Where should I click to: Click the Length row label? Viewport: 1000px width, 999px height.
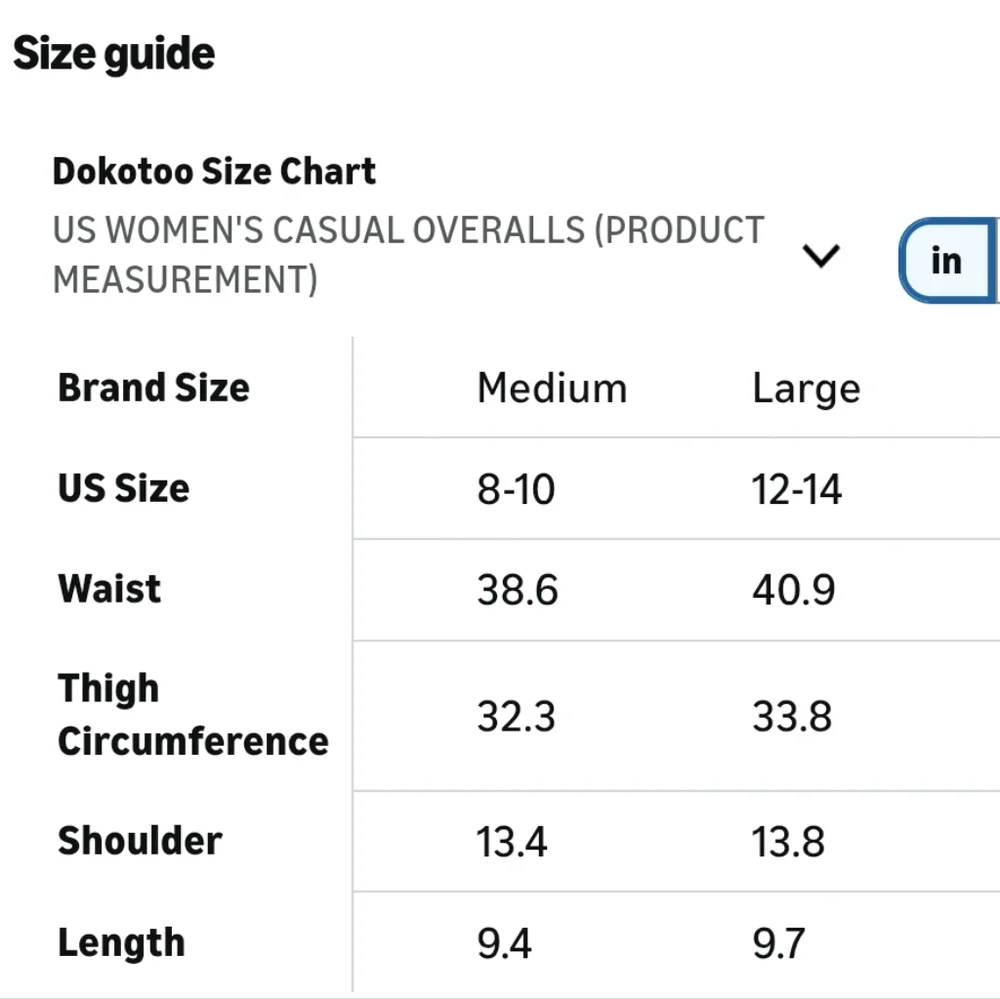coord(121,943)
